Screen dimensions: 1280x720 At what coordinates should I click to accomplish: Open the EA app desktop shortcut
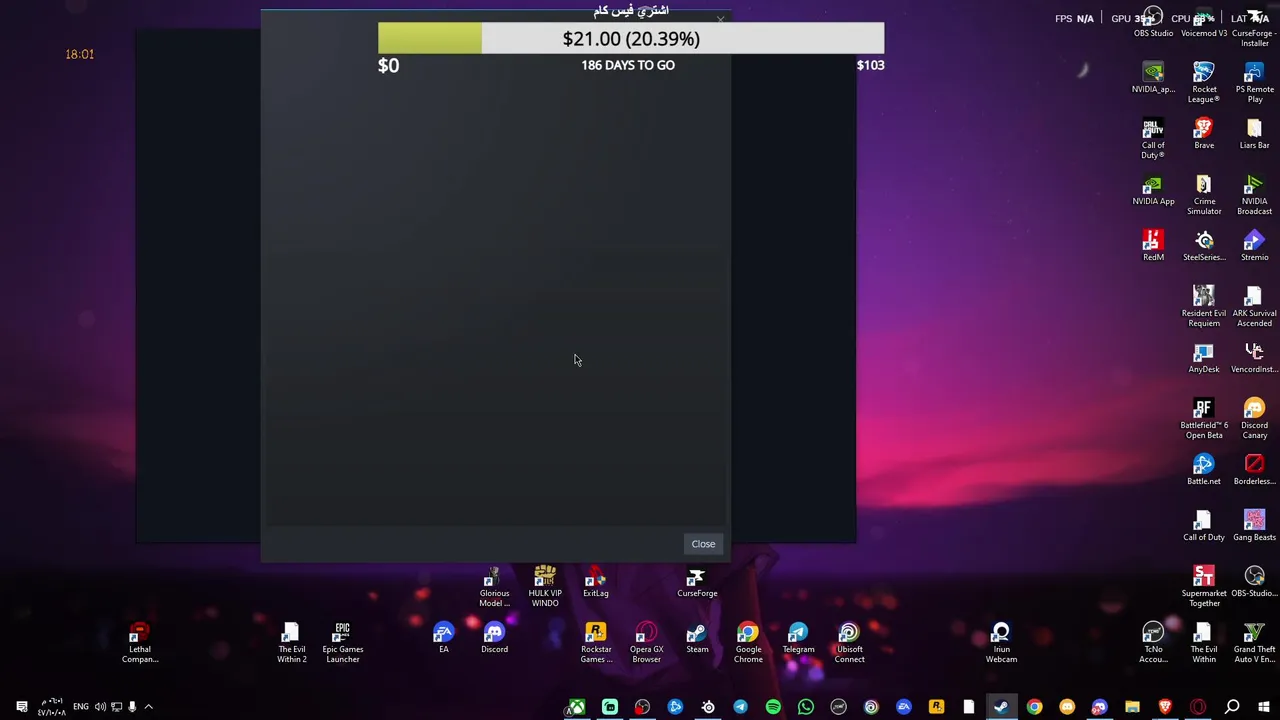click(443, 640)
